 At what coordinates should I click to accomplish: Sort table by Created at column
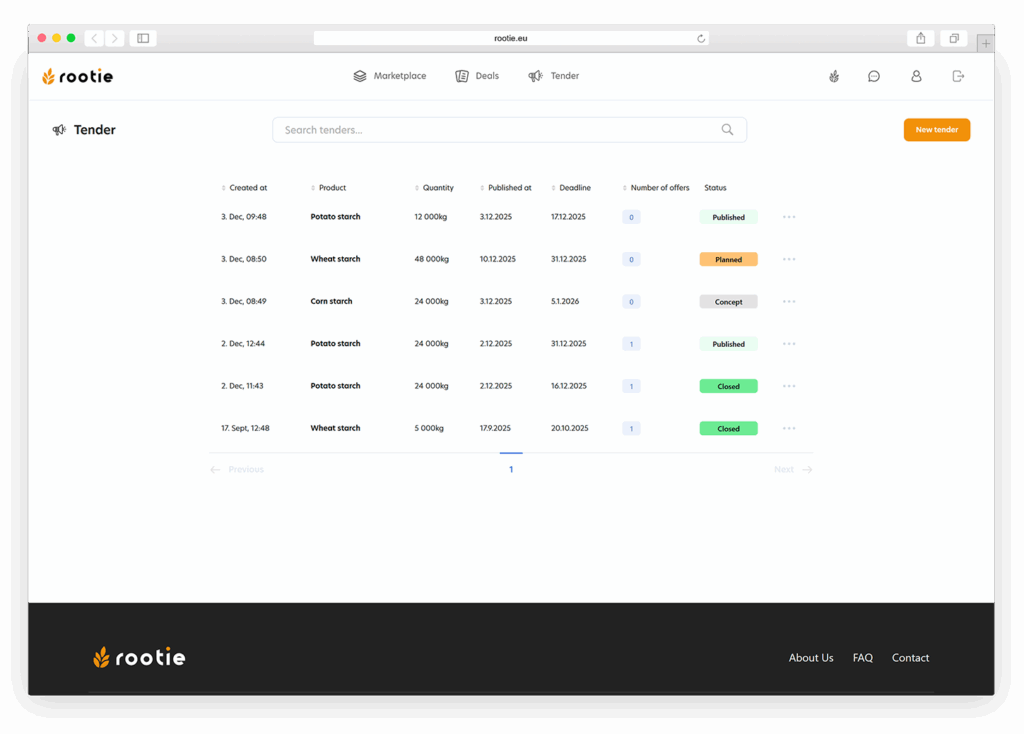tap(247, 188)
